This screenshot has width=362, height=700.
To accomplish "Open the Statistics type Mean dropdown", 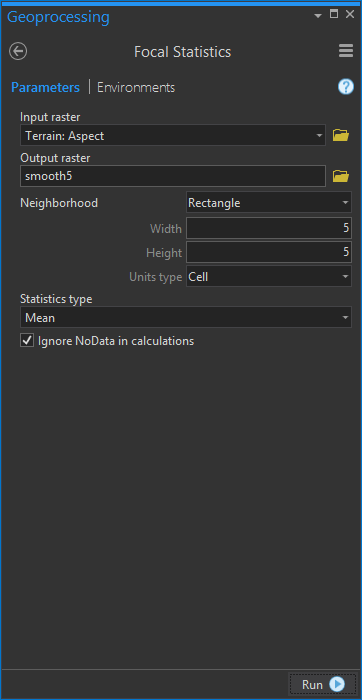I will (186, 317).
